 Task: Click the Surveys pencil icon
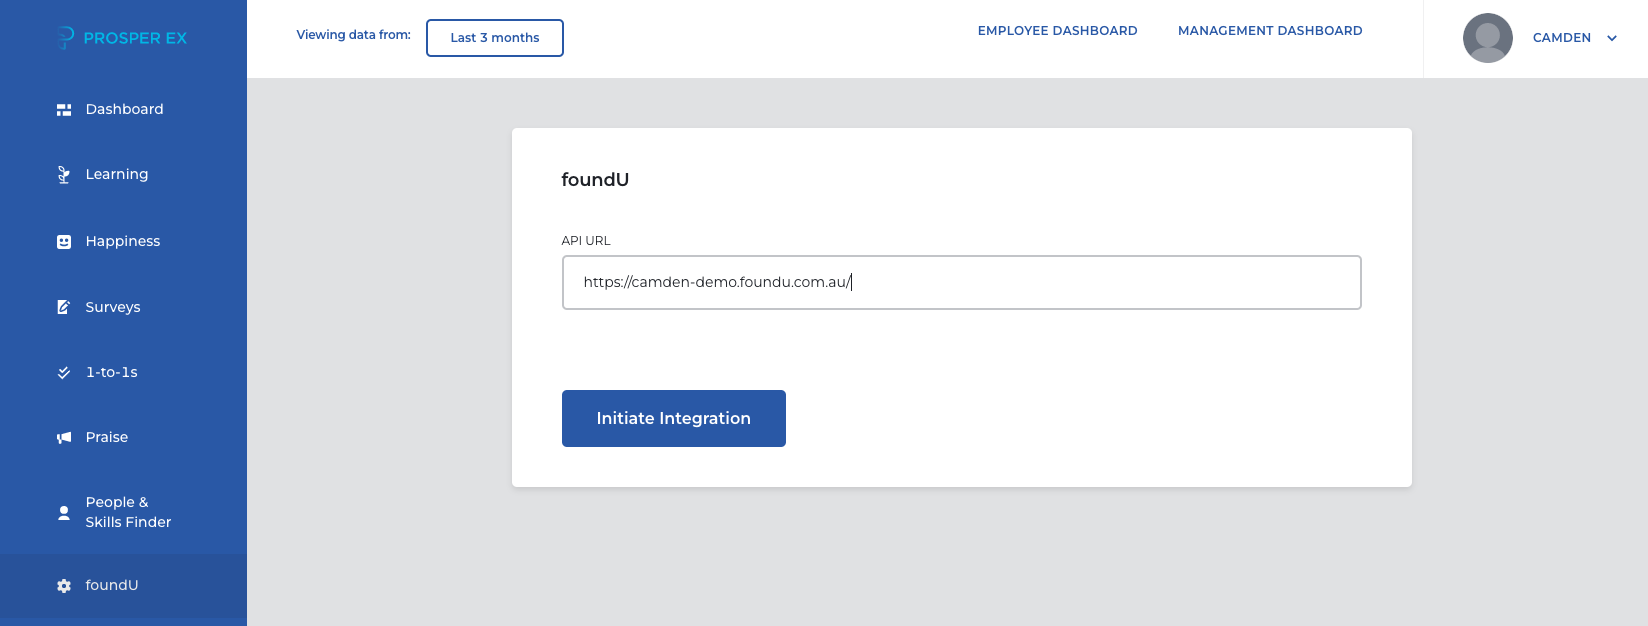(x=64, y=307)
